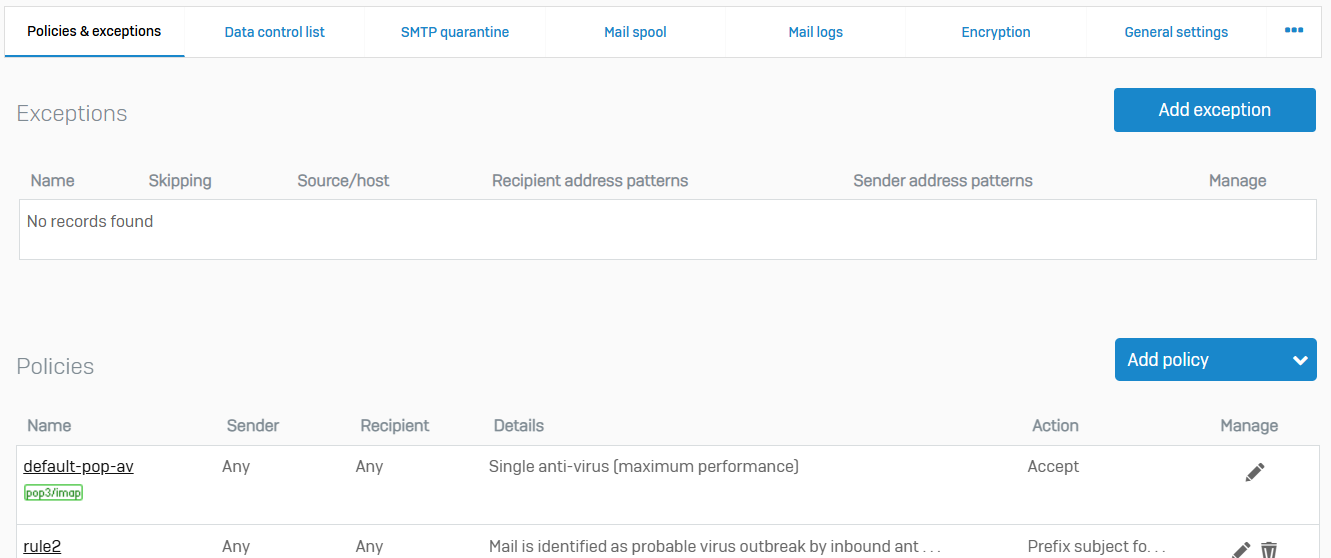Open the Encryption tab

pyautogui.click(x=996, y=32)
